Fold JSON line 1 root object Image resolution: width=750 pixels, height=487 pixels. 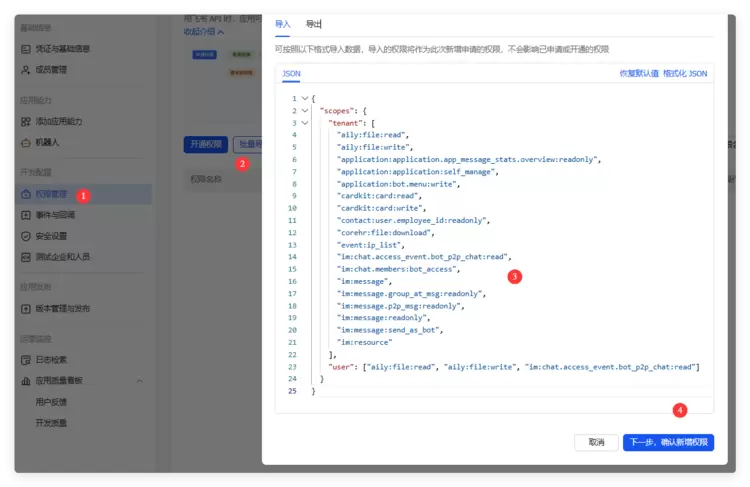coord(304,99)
